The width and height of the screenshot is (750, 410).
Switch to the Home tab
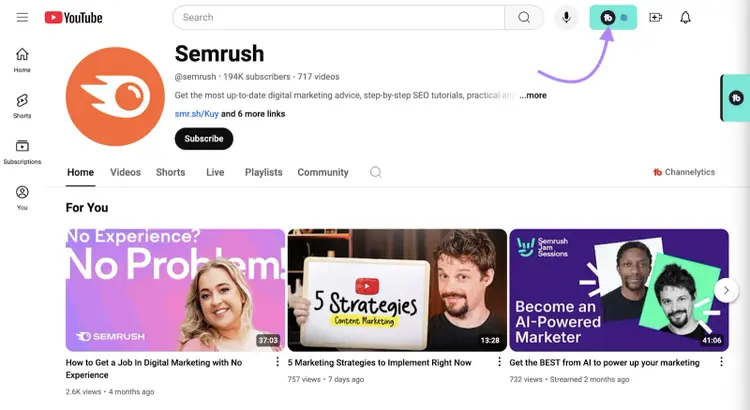[x=80, y=172]
